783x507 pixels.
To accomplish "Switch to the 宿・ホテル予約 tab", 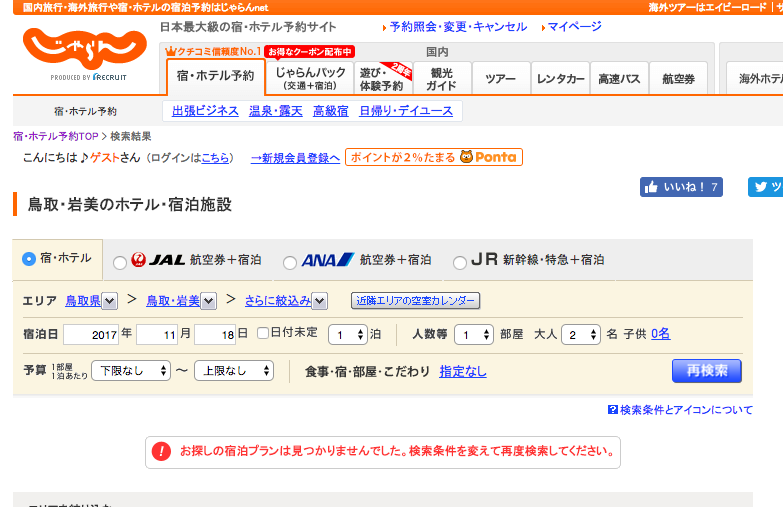I will click(x=216, y=76).
